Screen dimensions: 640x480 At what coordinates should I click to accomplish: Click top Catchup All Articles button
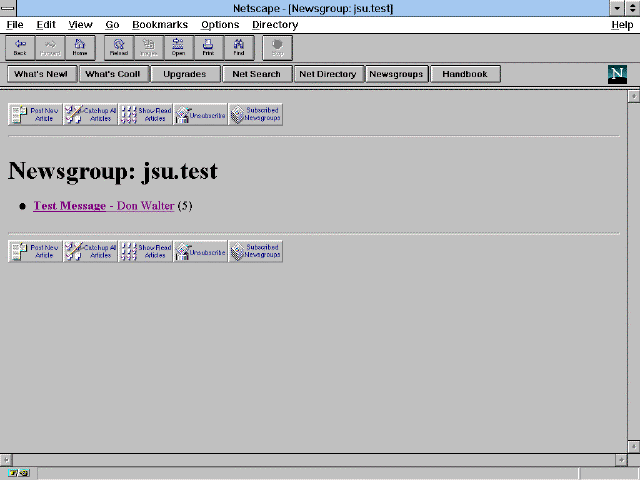click(90, 114)
